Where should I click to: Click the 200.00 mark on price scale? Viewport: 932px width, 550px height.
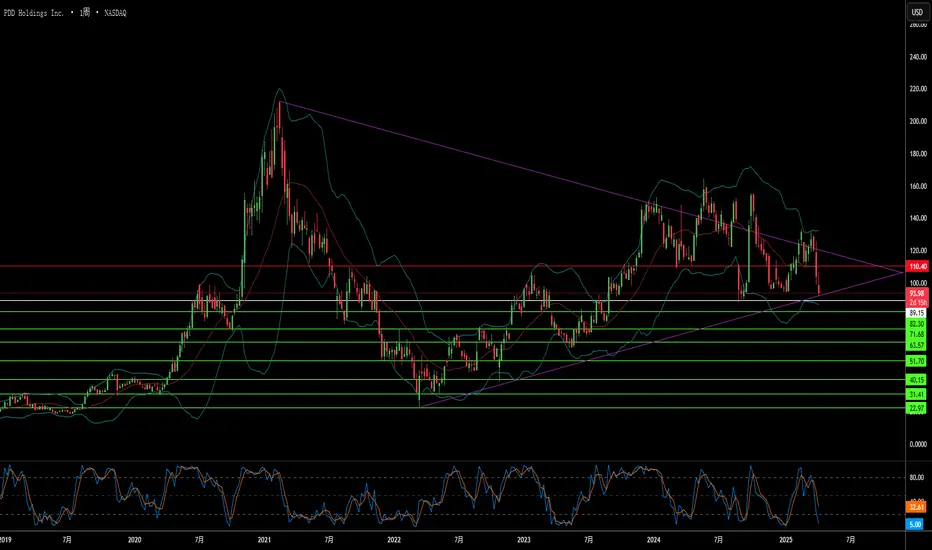916,121
